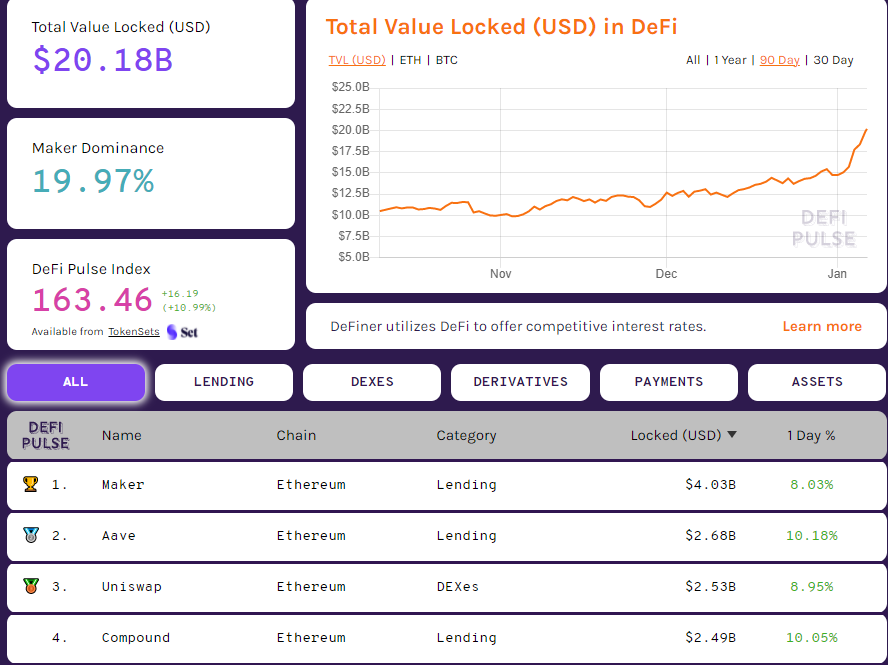Click the silver medal icon beside Aave
The image size is (888, 665).
pos(30,535)
